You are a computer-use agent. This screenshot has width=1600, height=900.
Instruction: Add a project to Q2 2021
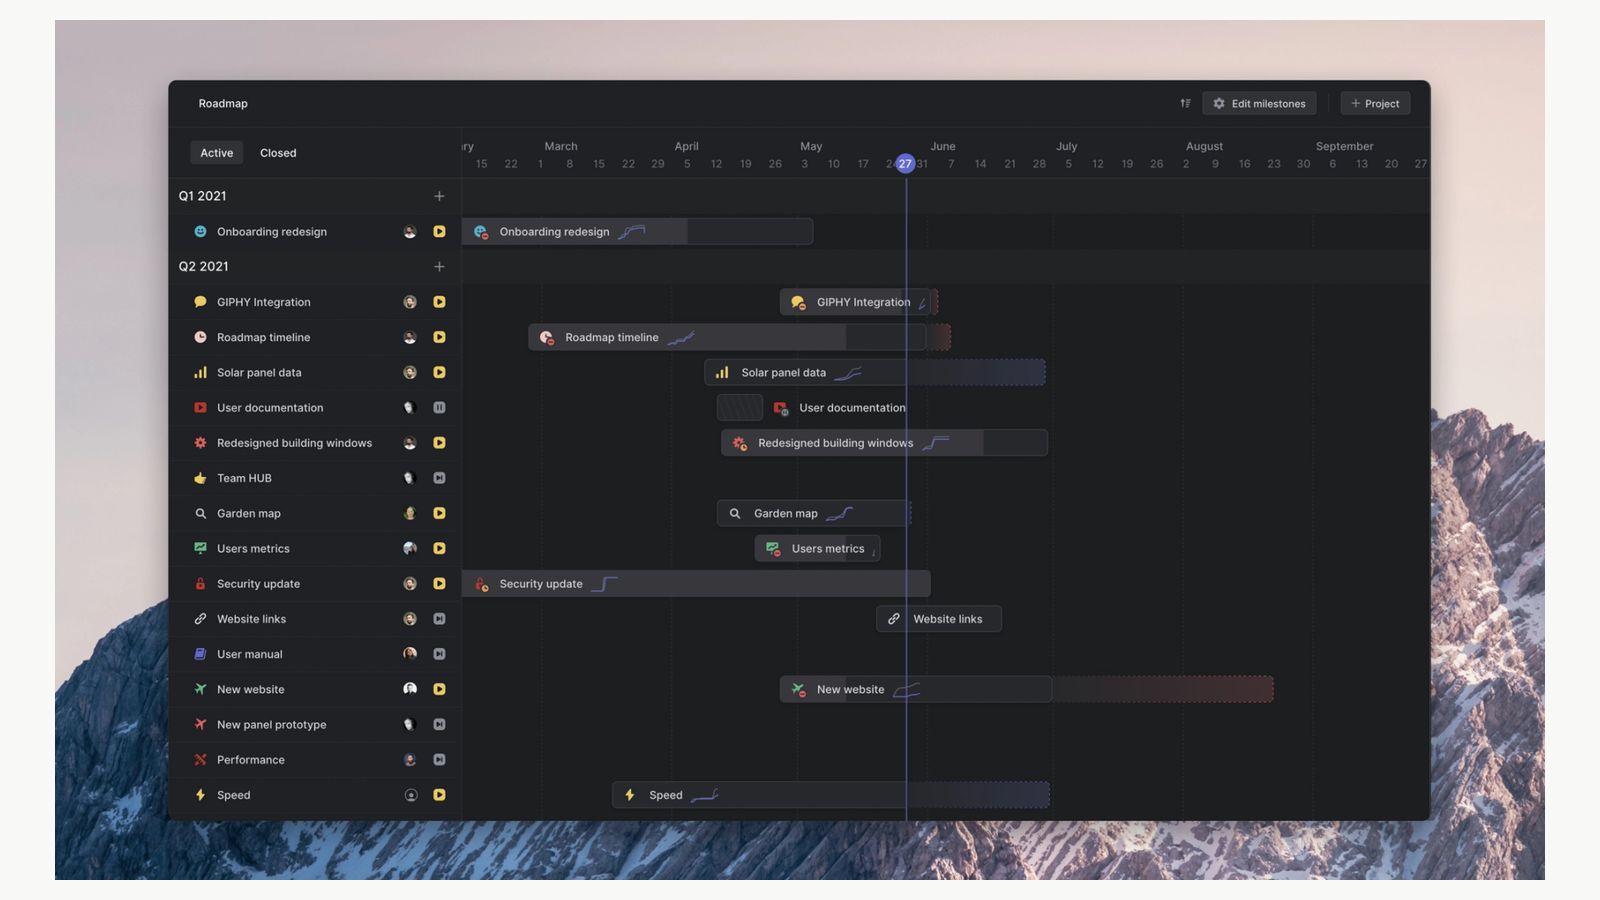[x=439, y=266]
